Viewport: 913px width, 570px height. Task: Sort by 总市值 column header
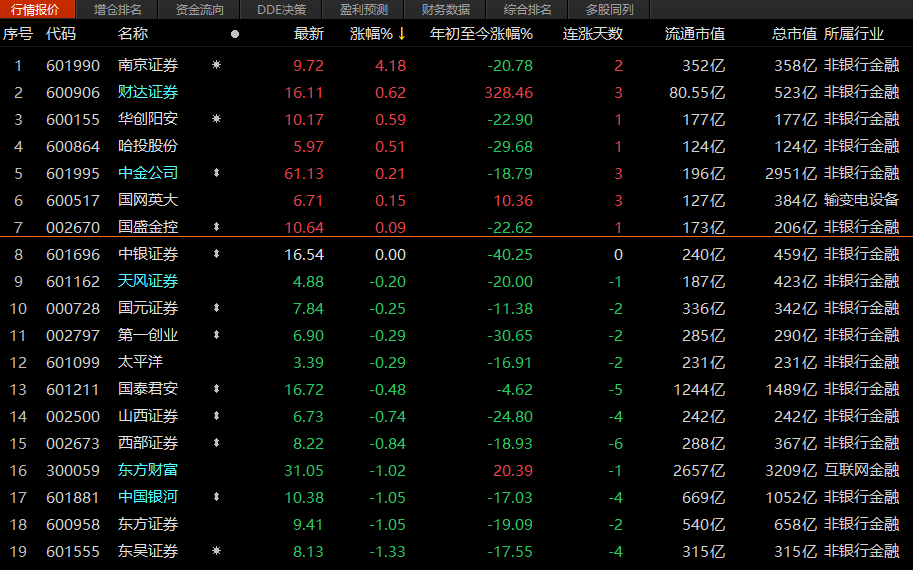pyautogui.click(x=794, y=34)
